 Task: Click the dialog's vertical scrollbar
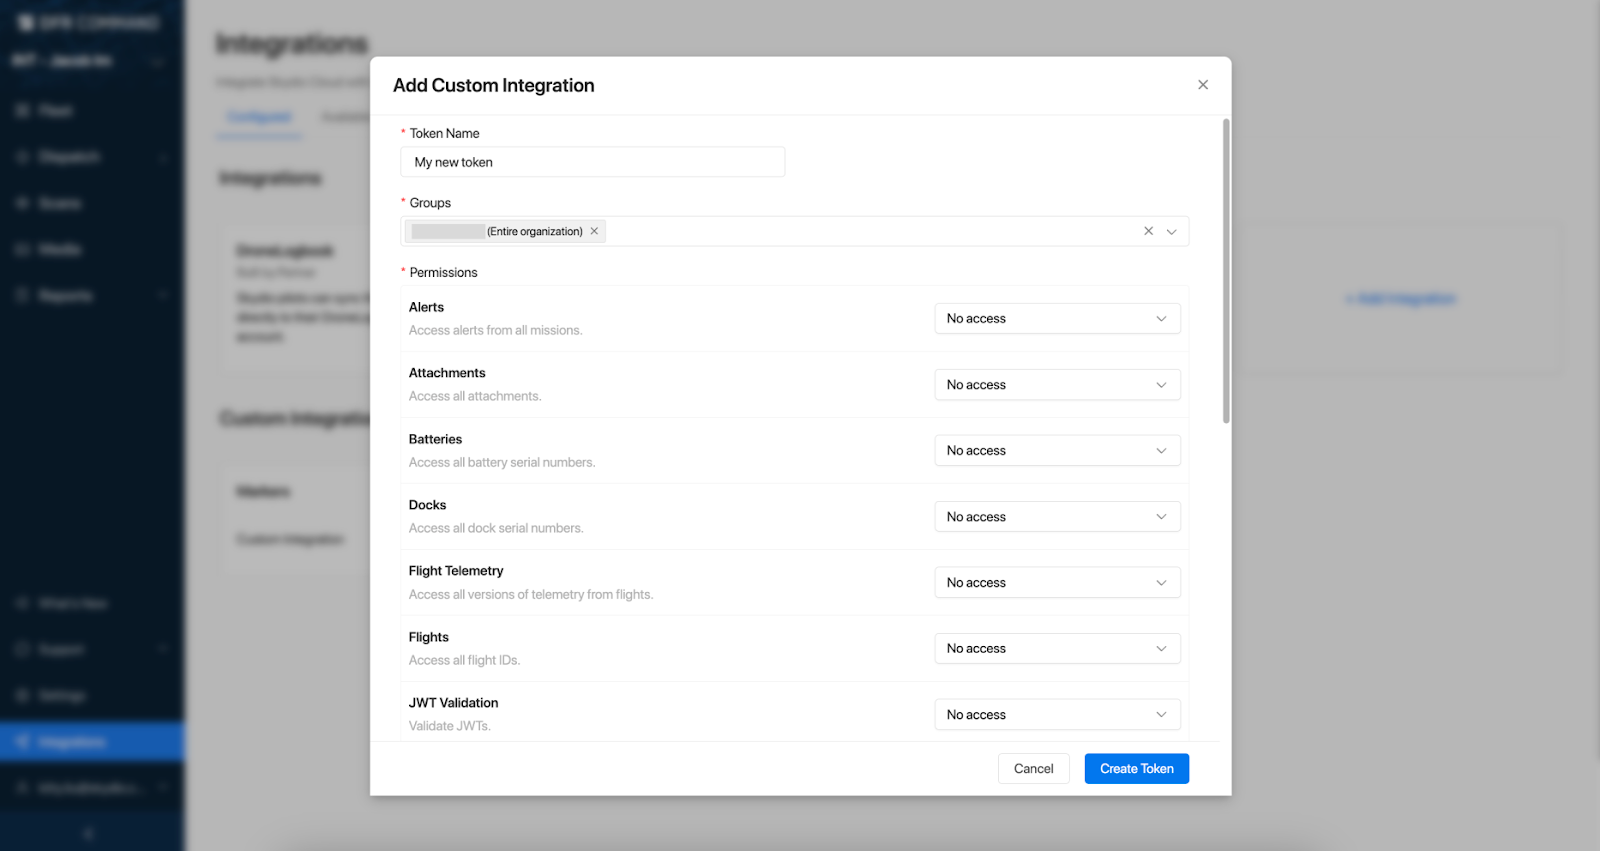point(1226,271)
